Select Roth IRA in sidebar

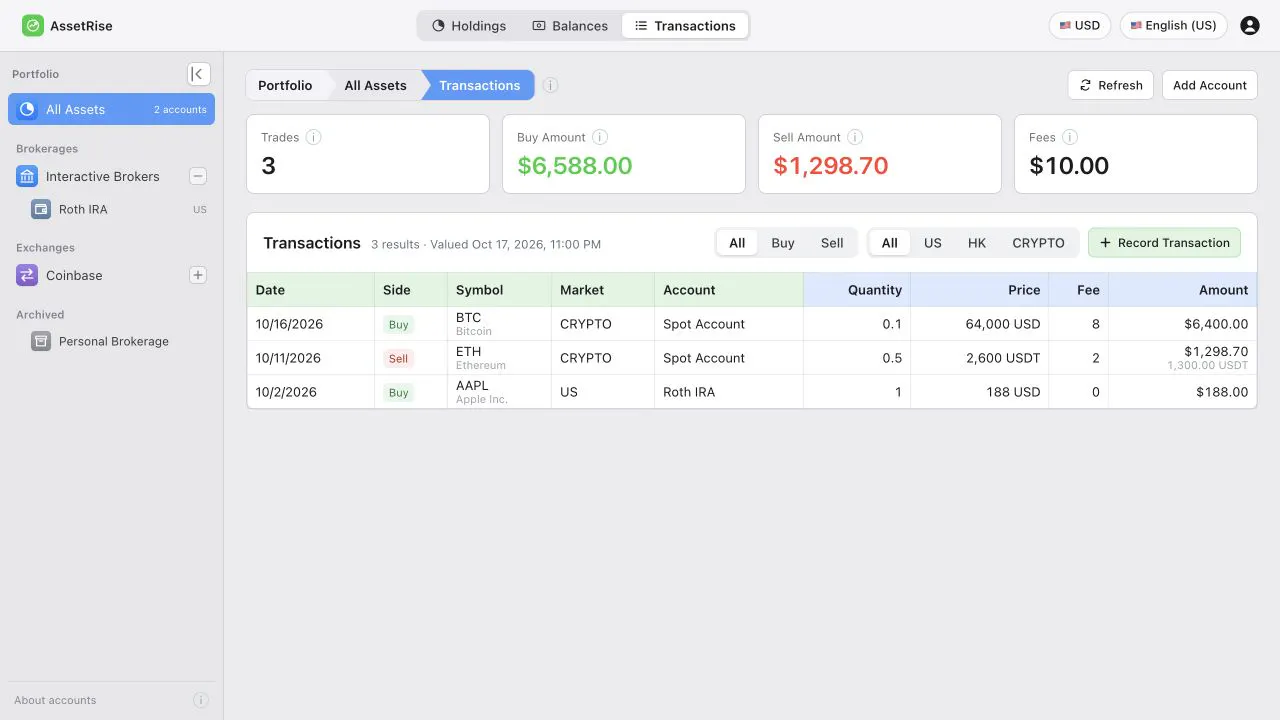click(111, 210)
